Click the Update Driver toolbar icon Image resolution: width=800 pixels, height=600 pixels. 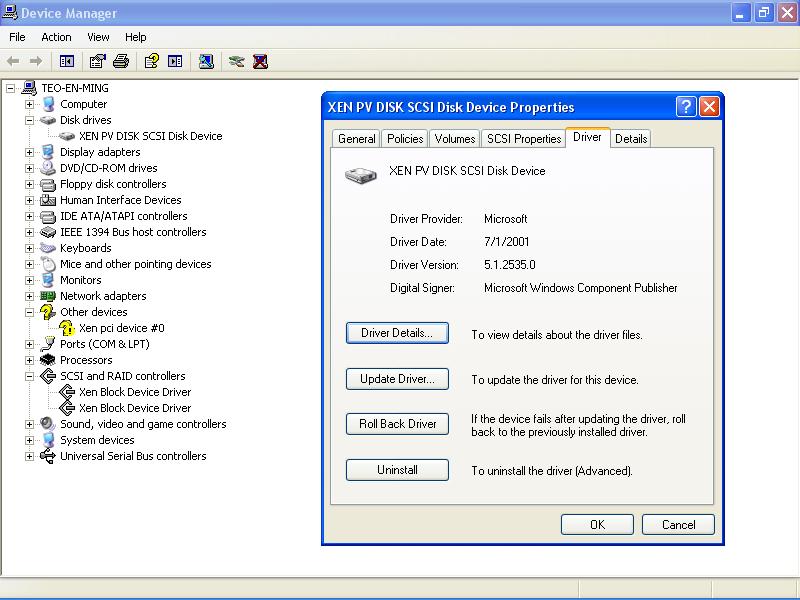click(x=236, y=61)
